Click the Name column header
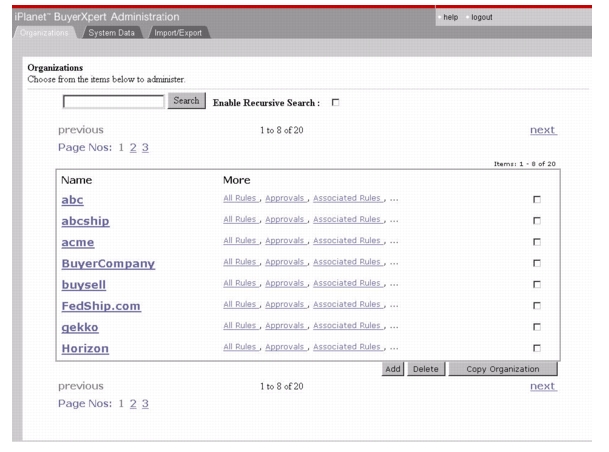Image resolution: width=609 pixels, height=452 pixels. (x=77, y=180)
